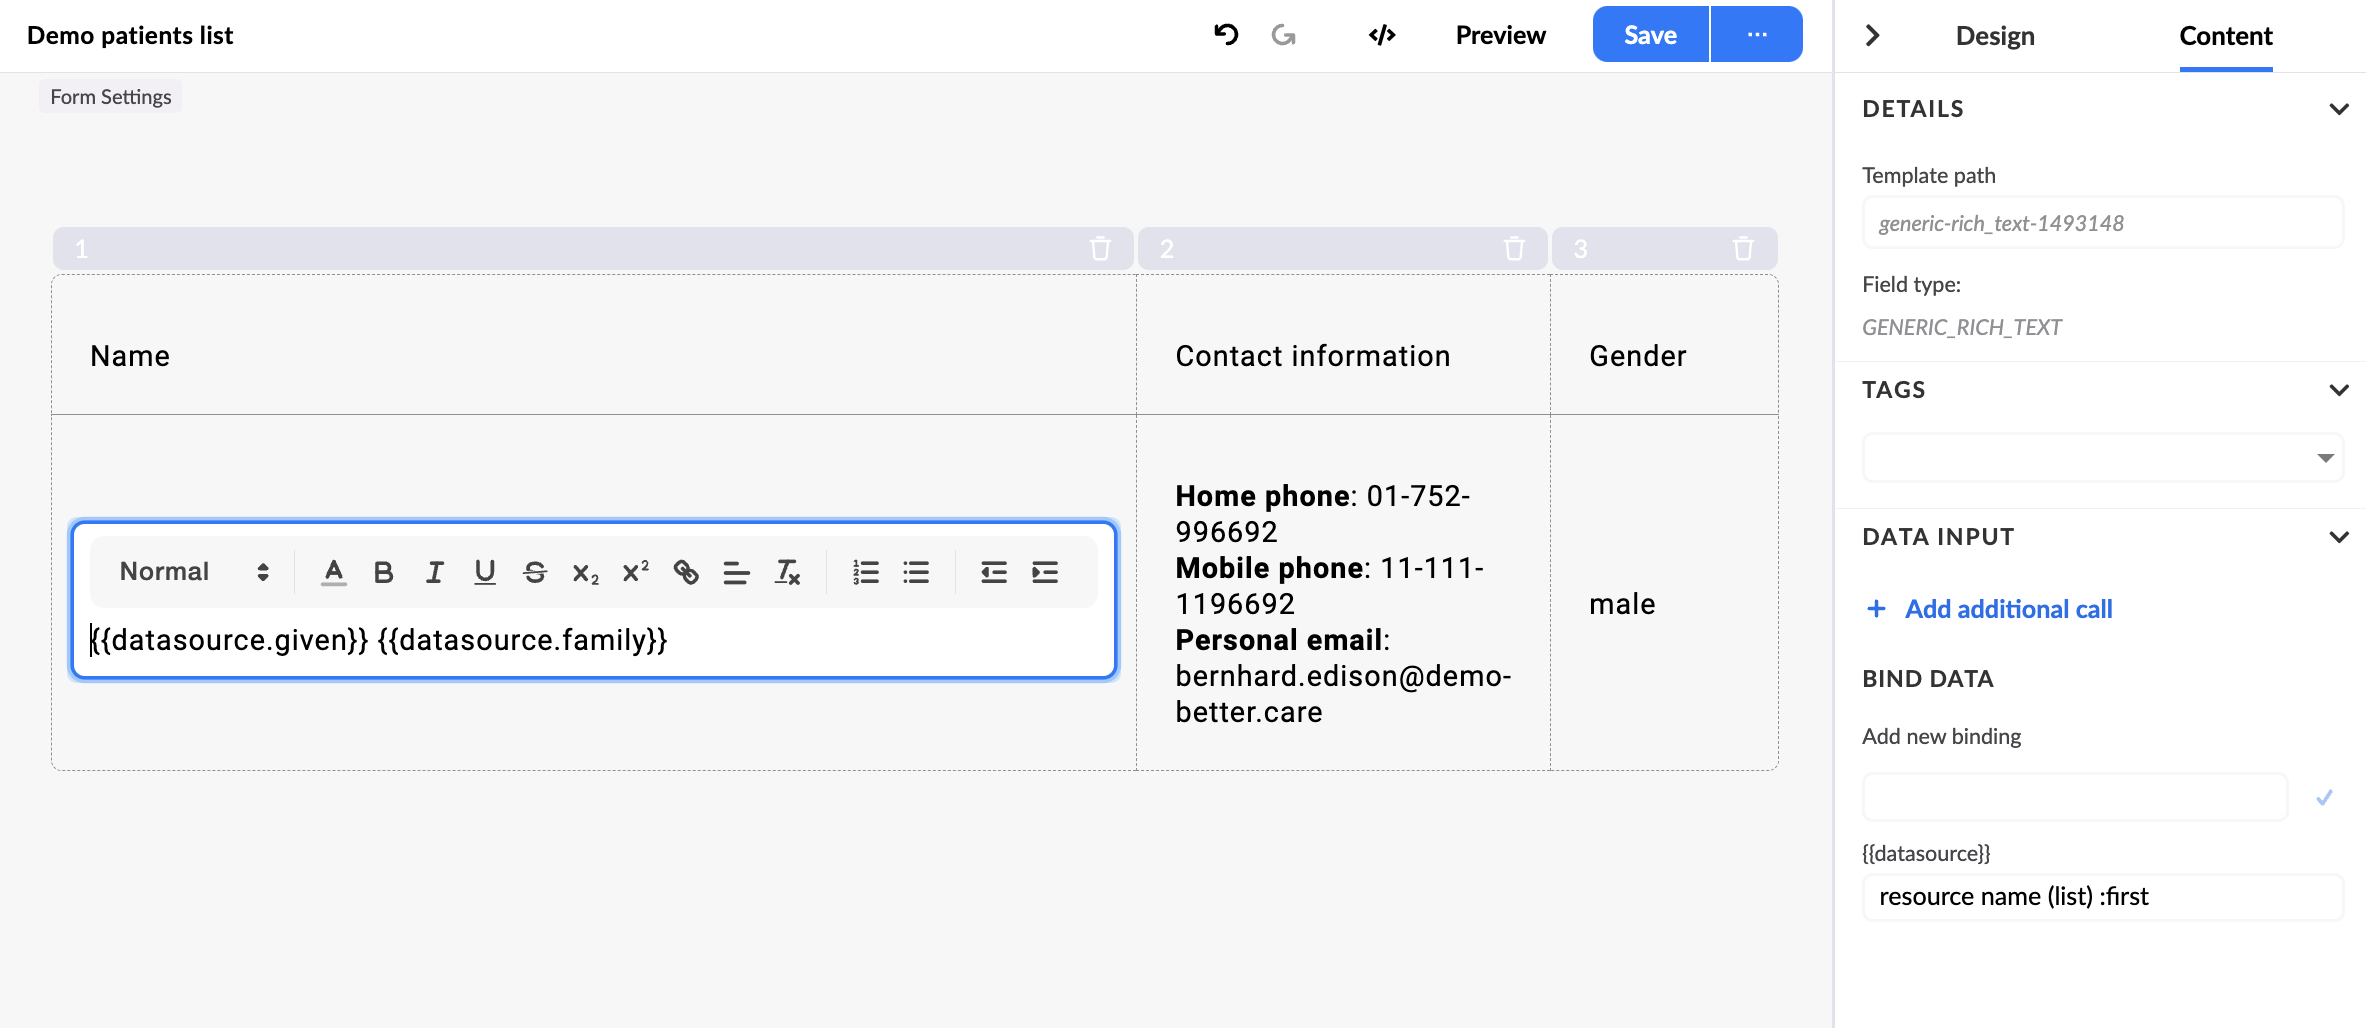Focus the Add new binding field
This screenshot has width=2366, height=1028.
2075,797
